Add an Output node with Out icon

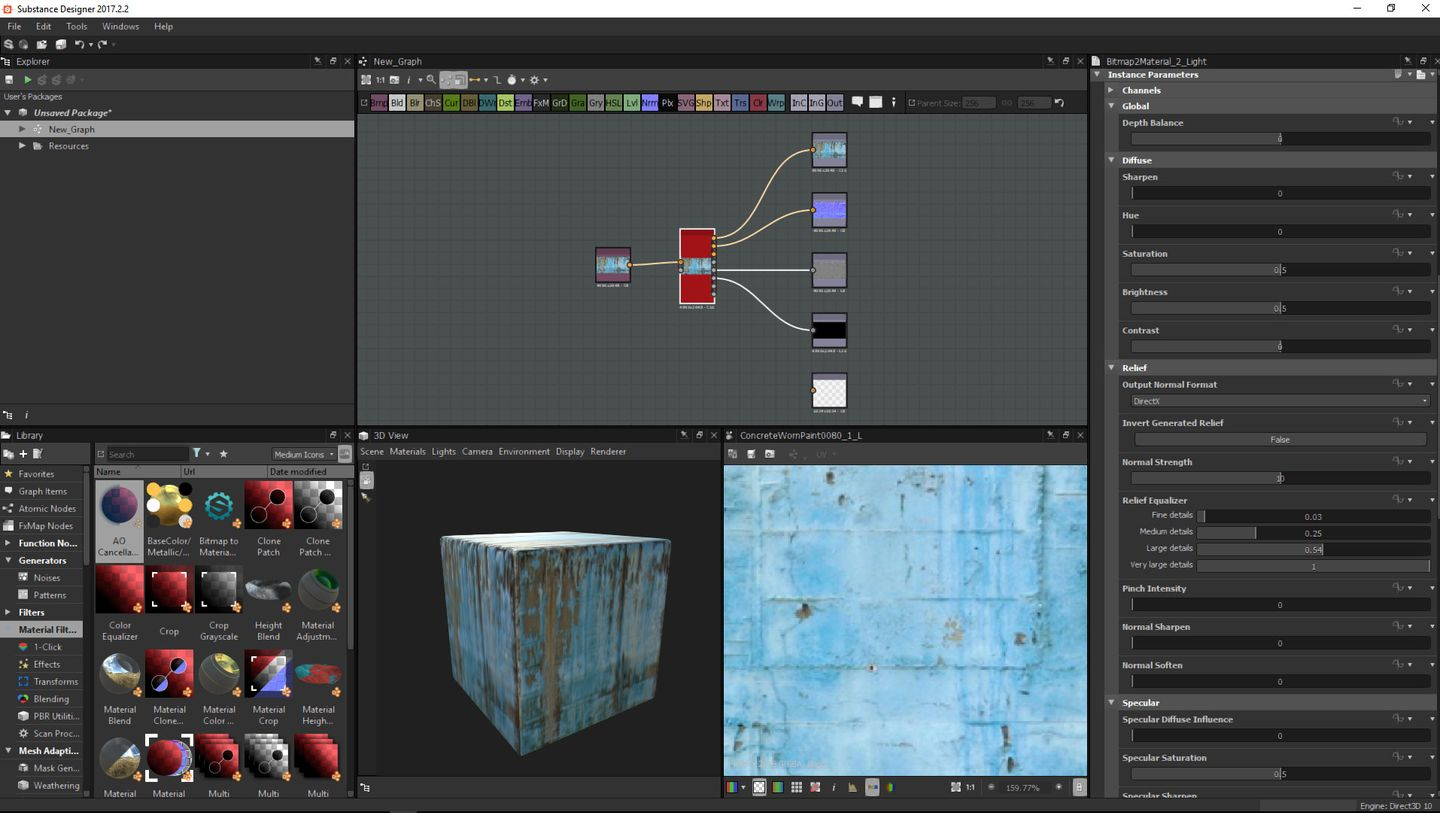(834, 103)
